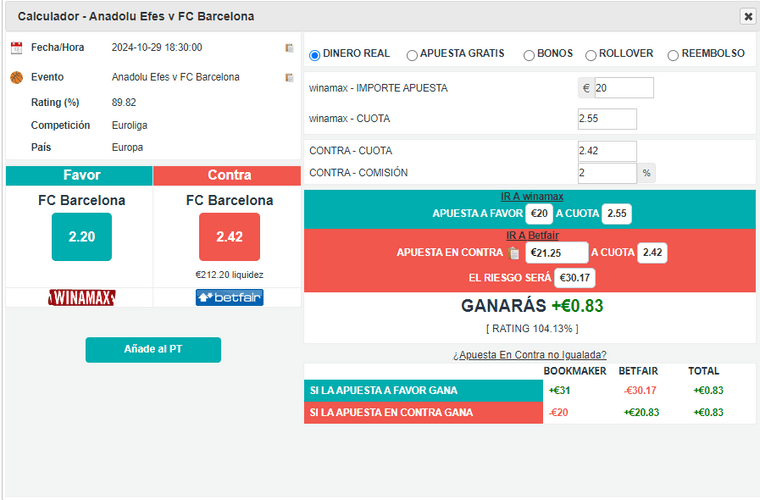Click the winamax IMPORTE APUESTA input field
The height and width of the screenshot is (500, 760).
(x=623, y=88)
